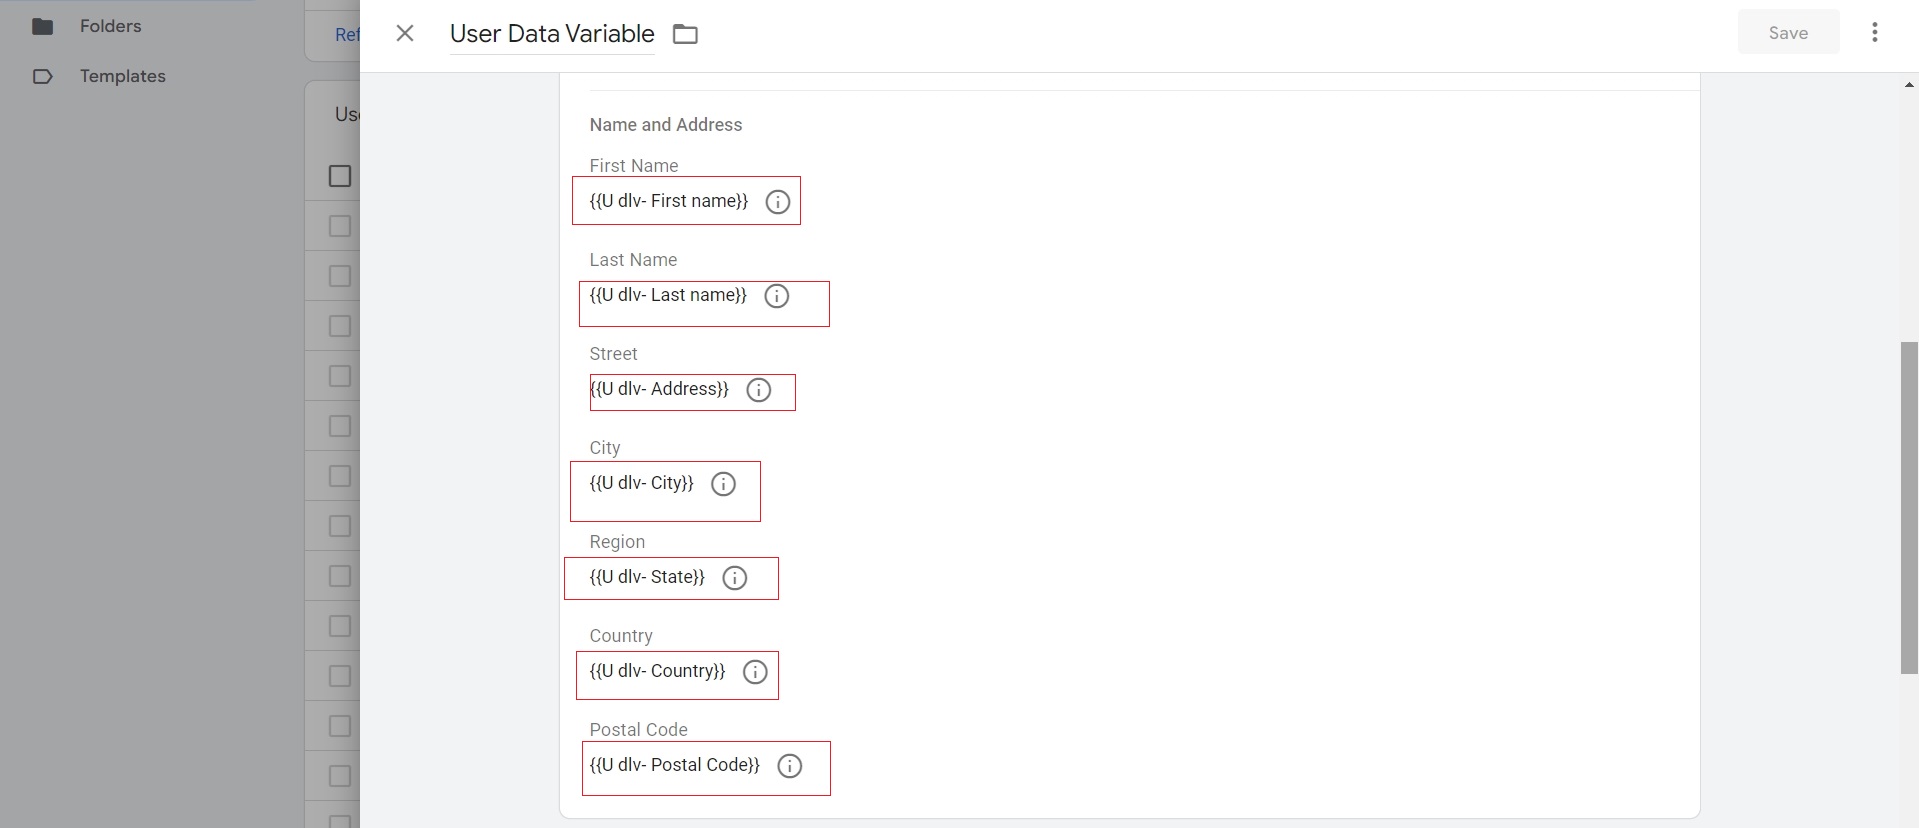Click the {{U dlv- Postal Code}} value field

point(674,765)
